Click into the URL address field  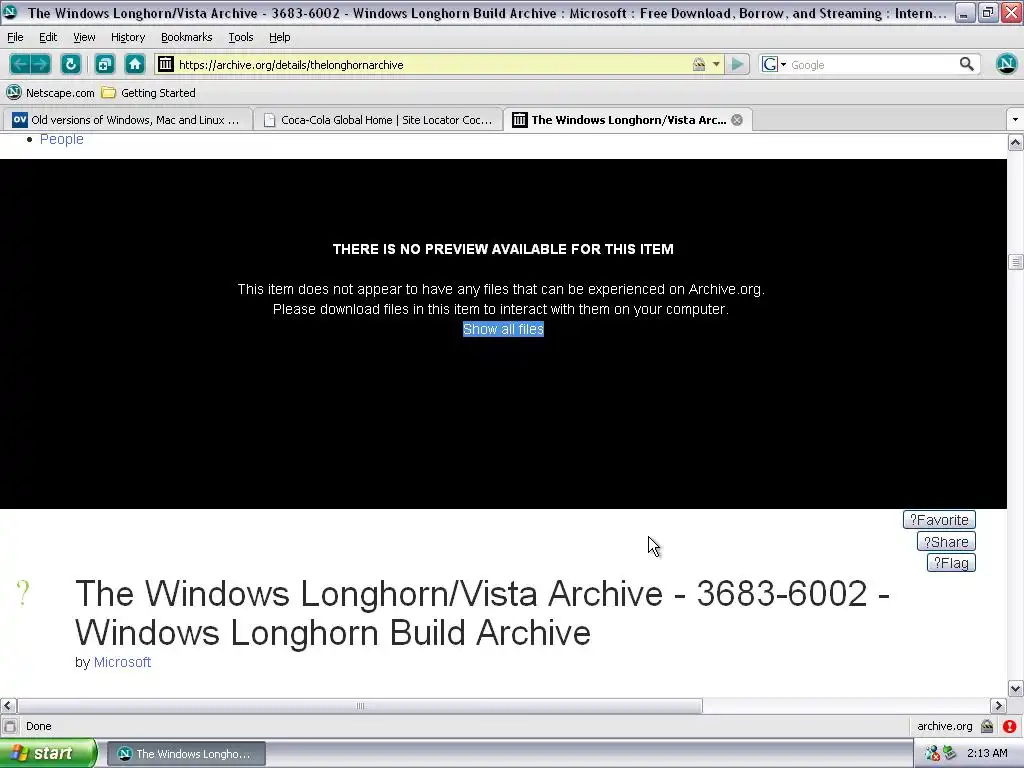[x=432, y=65]
